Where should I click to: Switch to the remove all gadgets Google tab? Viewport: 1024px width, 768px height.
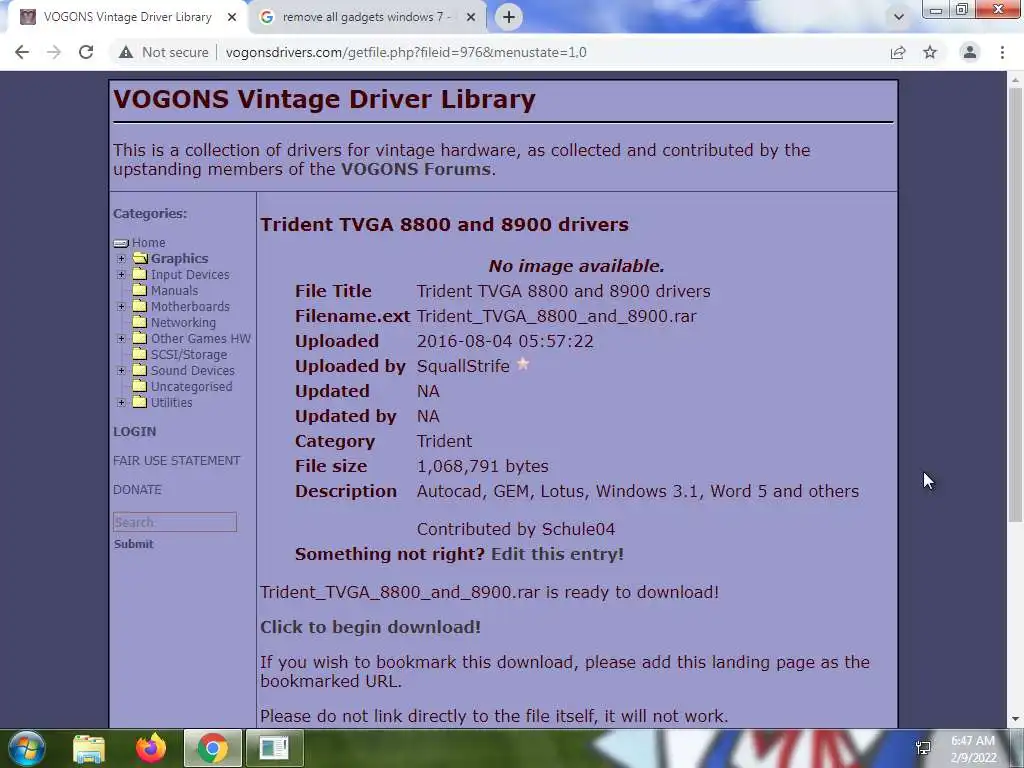pos(367,17)
